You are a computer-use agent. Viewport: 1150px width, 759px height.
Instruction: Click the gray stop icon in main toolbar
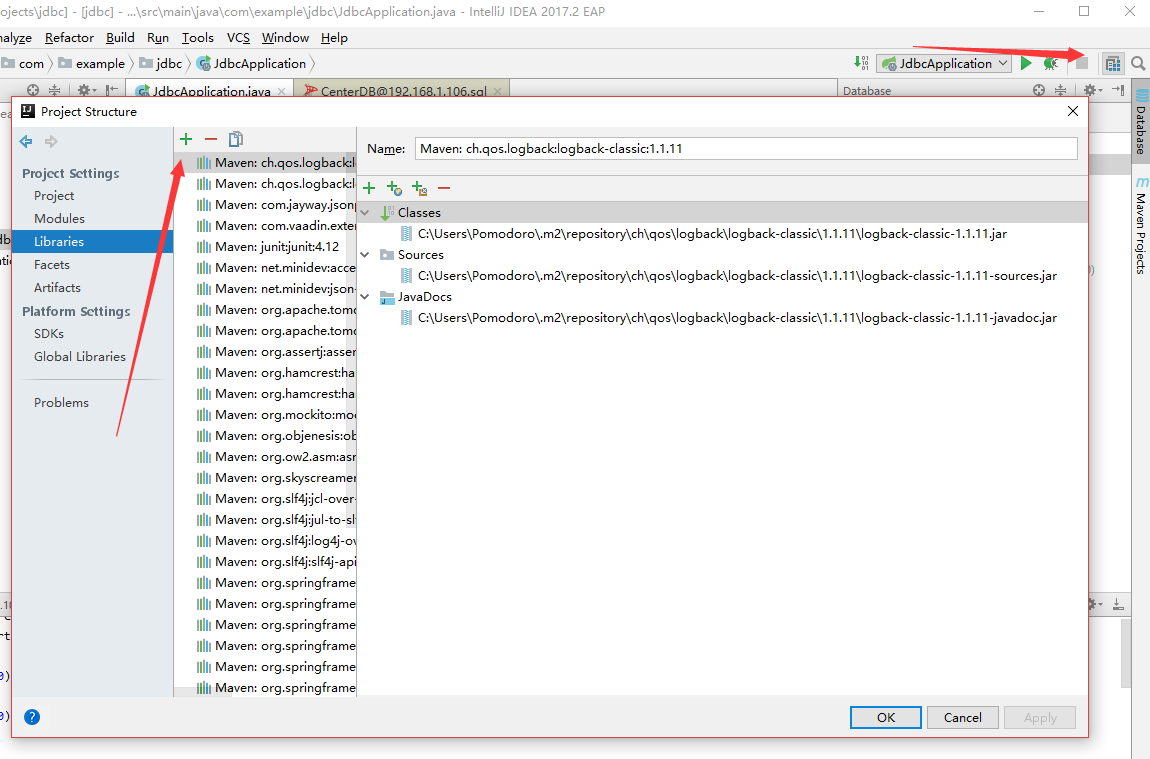pyautogui.click(x=1082, y=64)
